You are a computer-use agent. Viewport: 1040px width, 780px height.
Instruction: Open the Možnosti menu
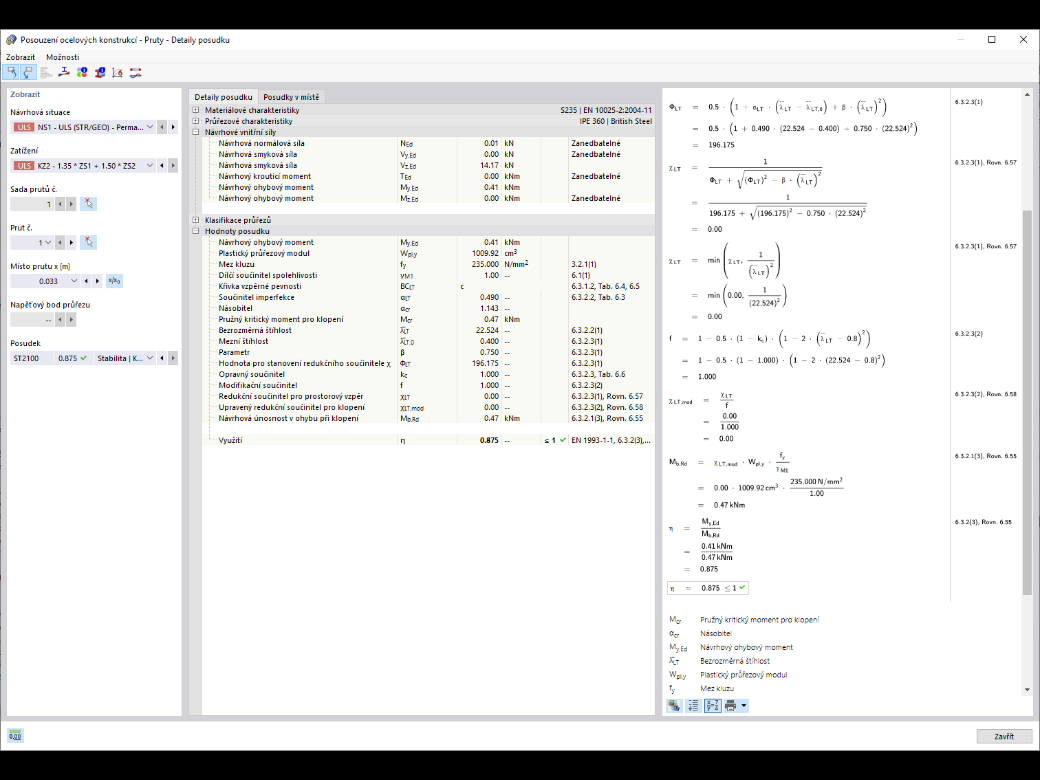[62, 57]
